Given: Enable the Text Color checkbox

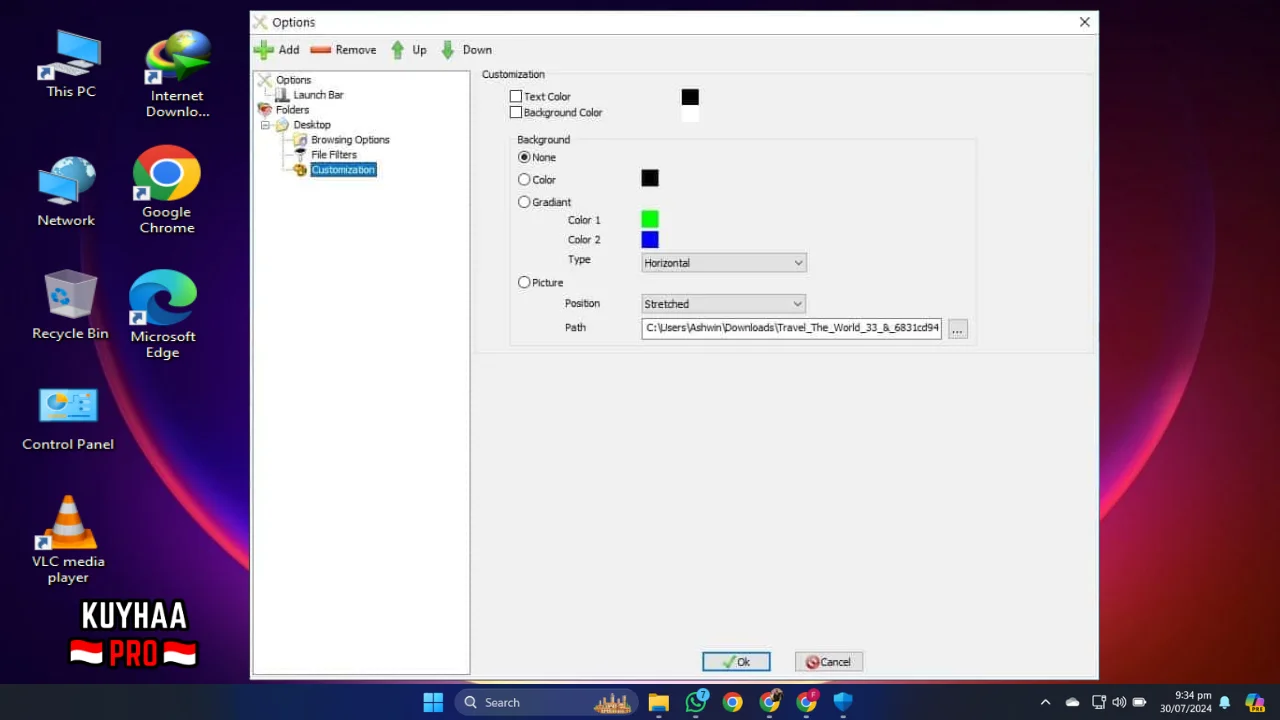Looking at the screenshot, I should tap(516, 97).
